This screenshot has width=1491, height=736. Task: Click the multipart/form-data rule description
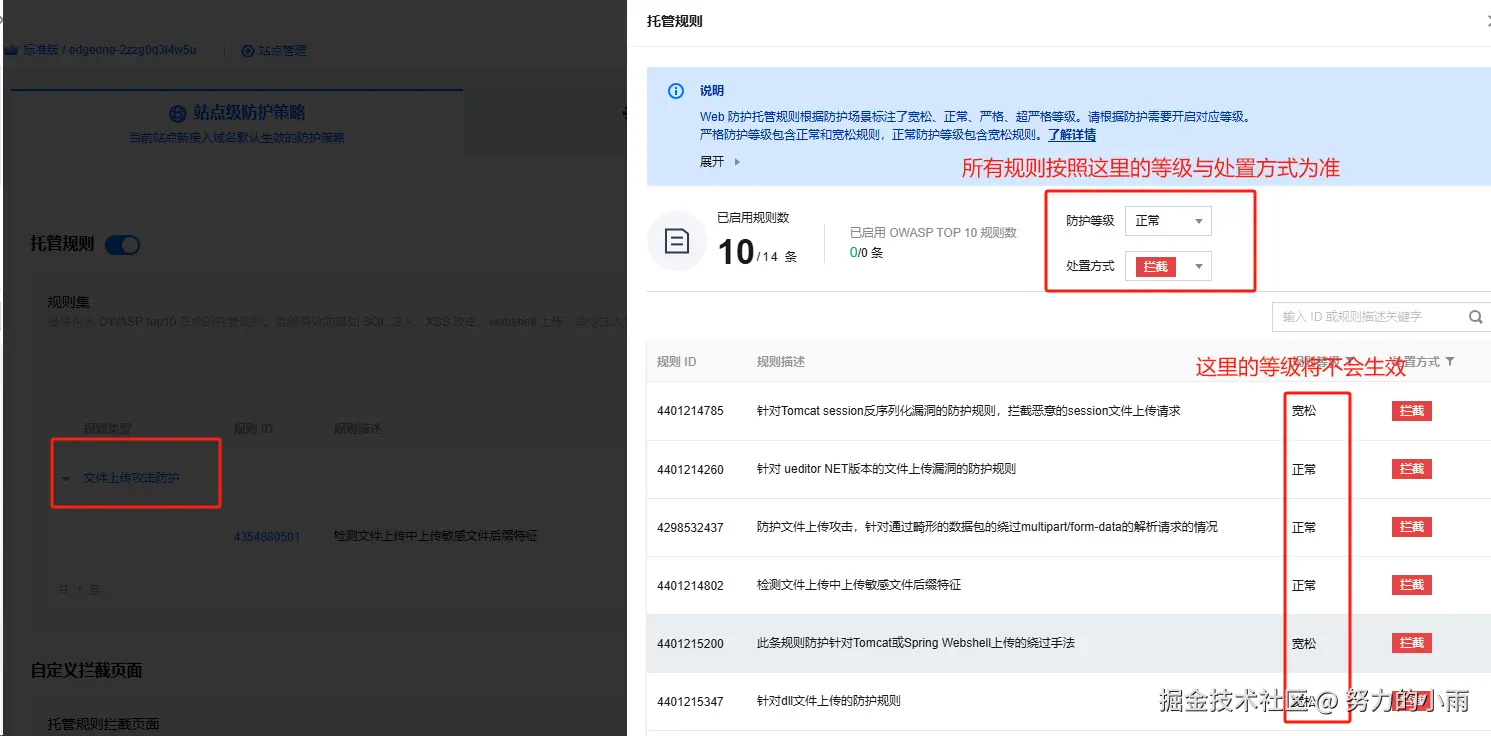(x=987, y=527)
